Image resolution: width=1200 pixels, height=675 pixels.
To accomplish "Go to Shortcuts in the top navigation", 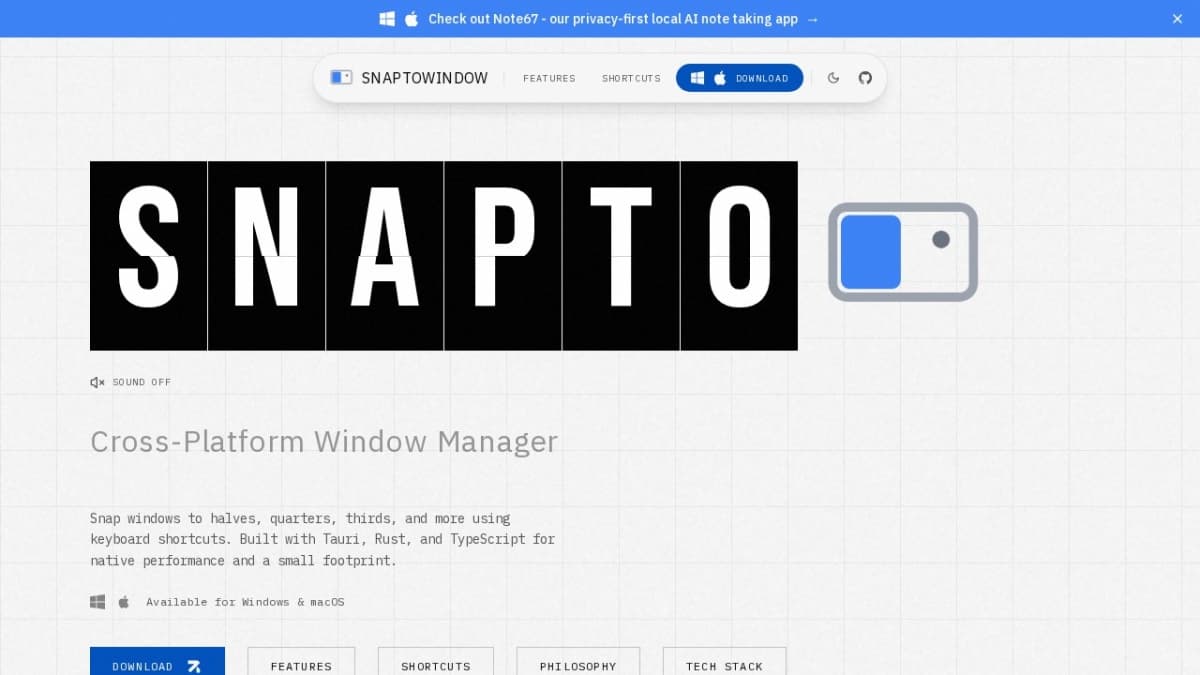I will tap(631, 78).
